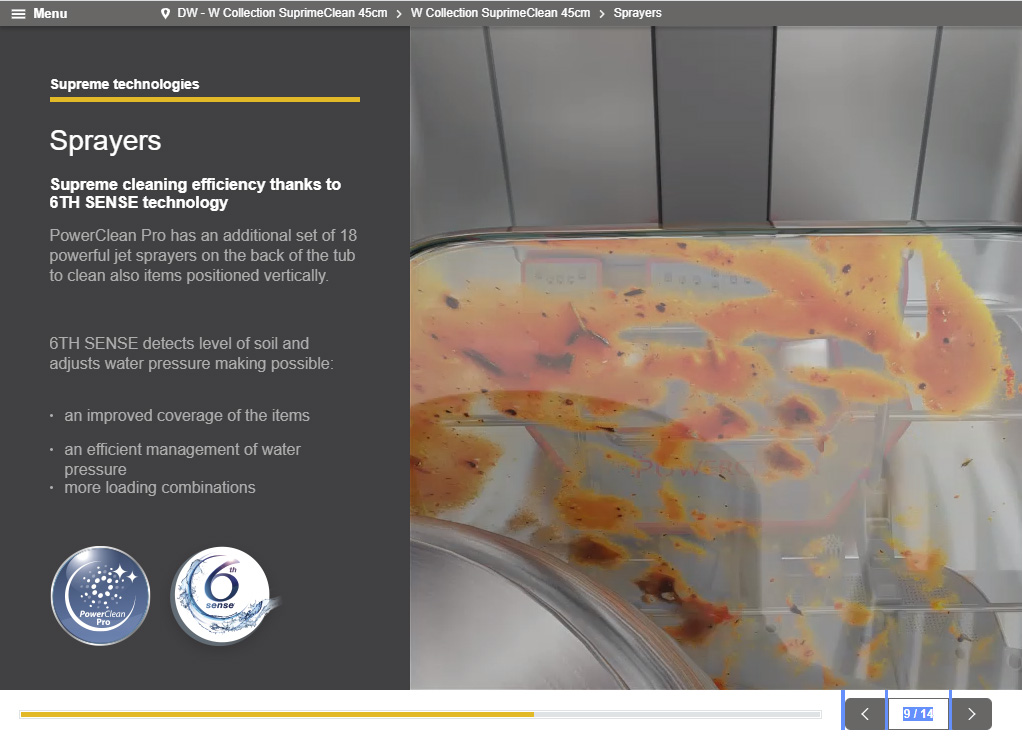Click the large Sprayers heading
This screenshot has height=739, width=1022.
(105, 141)
